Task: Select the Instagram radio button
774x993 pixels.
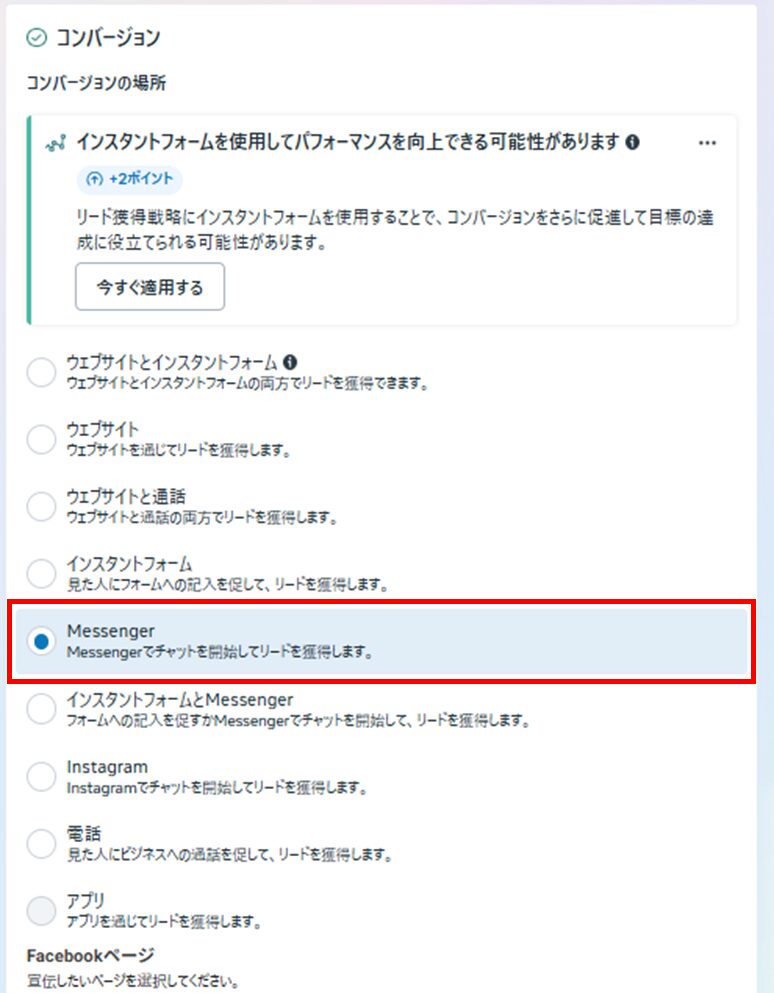Action: (41, 776)
